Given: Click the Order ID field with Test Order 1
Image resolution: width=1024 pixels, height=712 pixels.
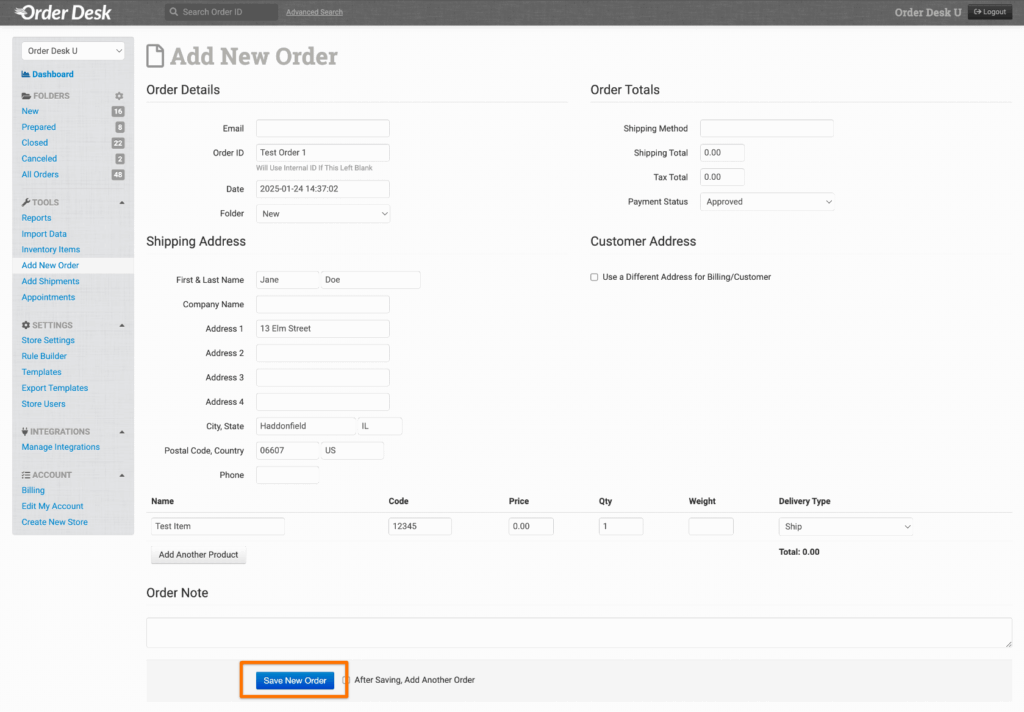Looking at the screenshot, I should pyautogui.click(x=323, y=153).
